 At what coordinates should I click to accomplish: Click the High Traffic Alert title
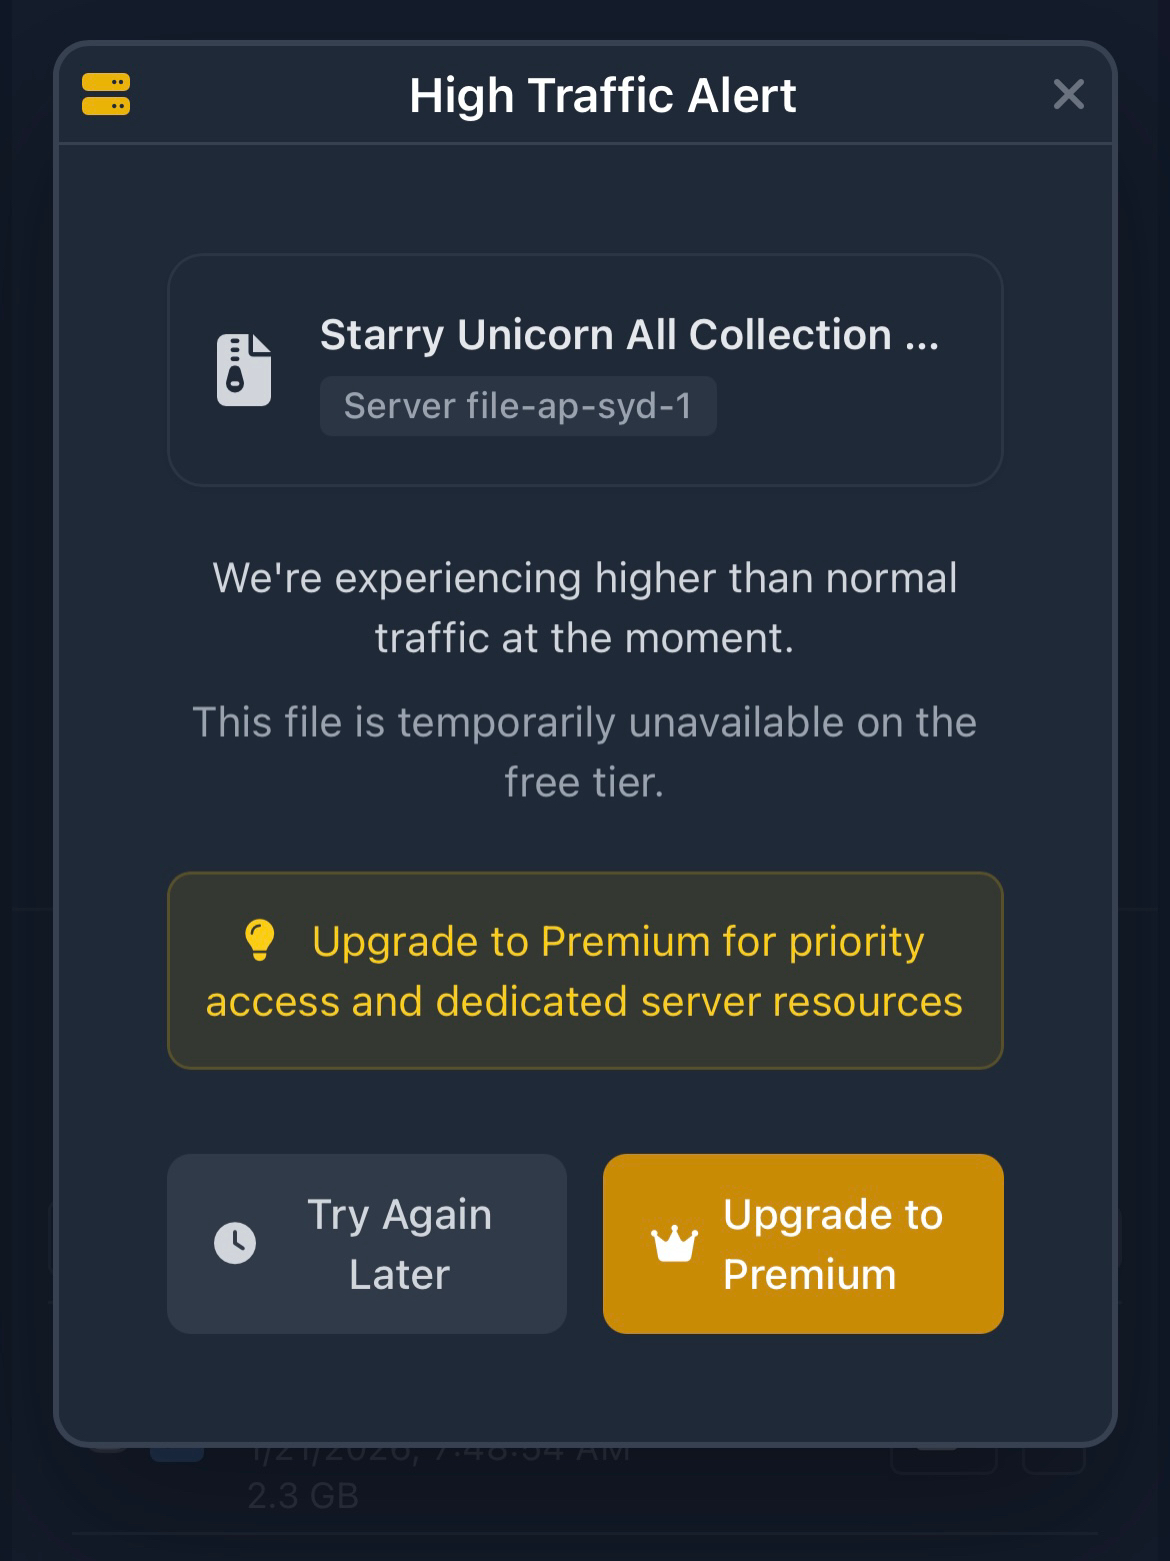point(602,96)
